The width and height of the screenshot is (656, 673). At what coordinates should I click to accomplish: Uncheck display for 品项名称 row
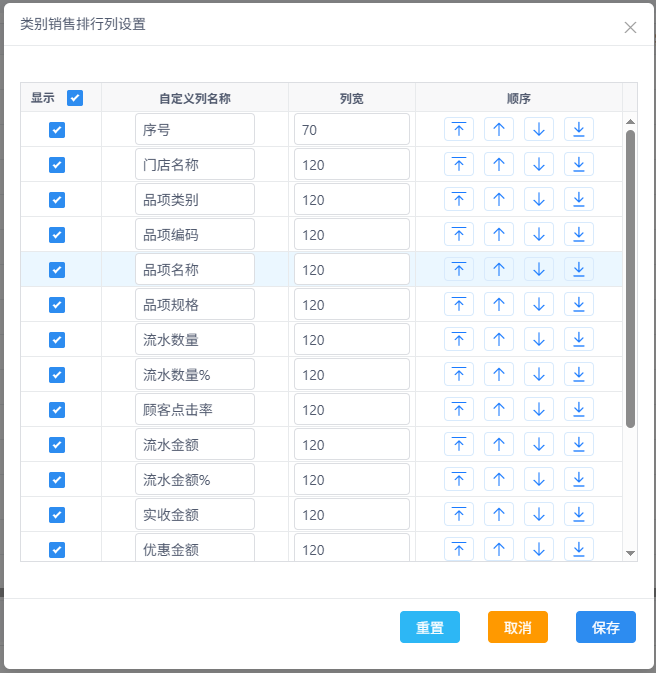point(57,270)
